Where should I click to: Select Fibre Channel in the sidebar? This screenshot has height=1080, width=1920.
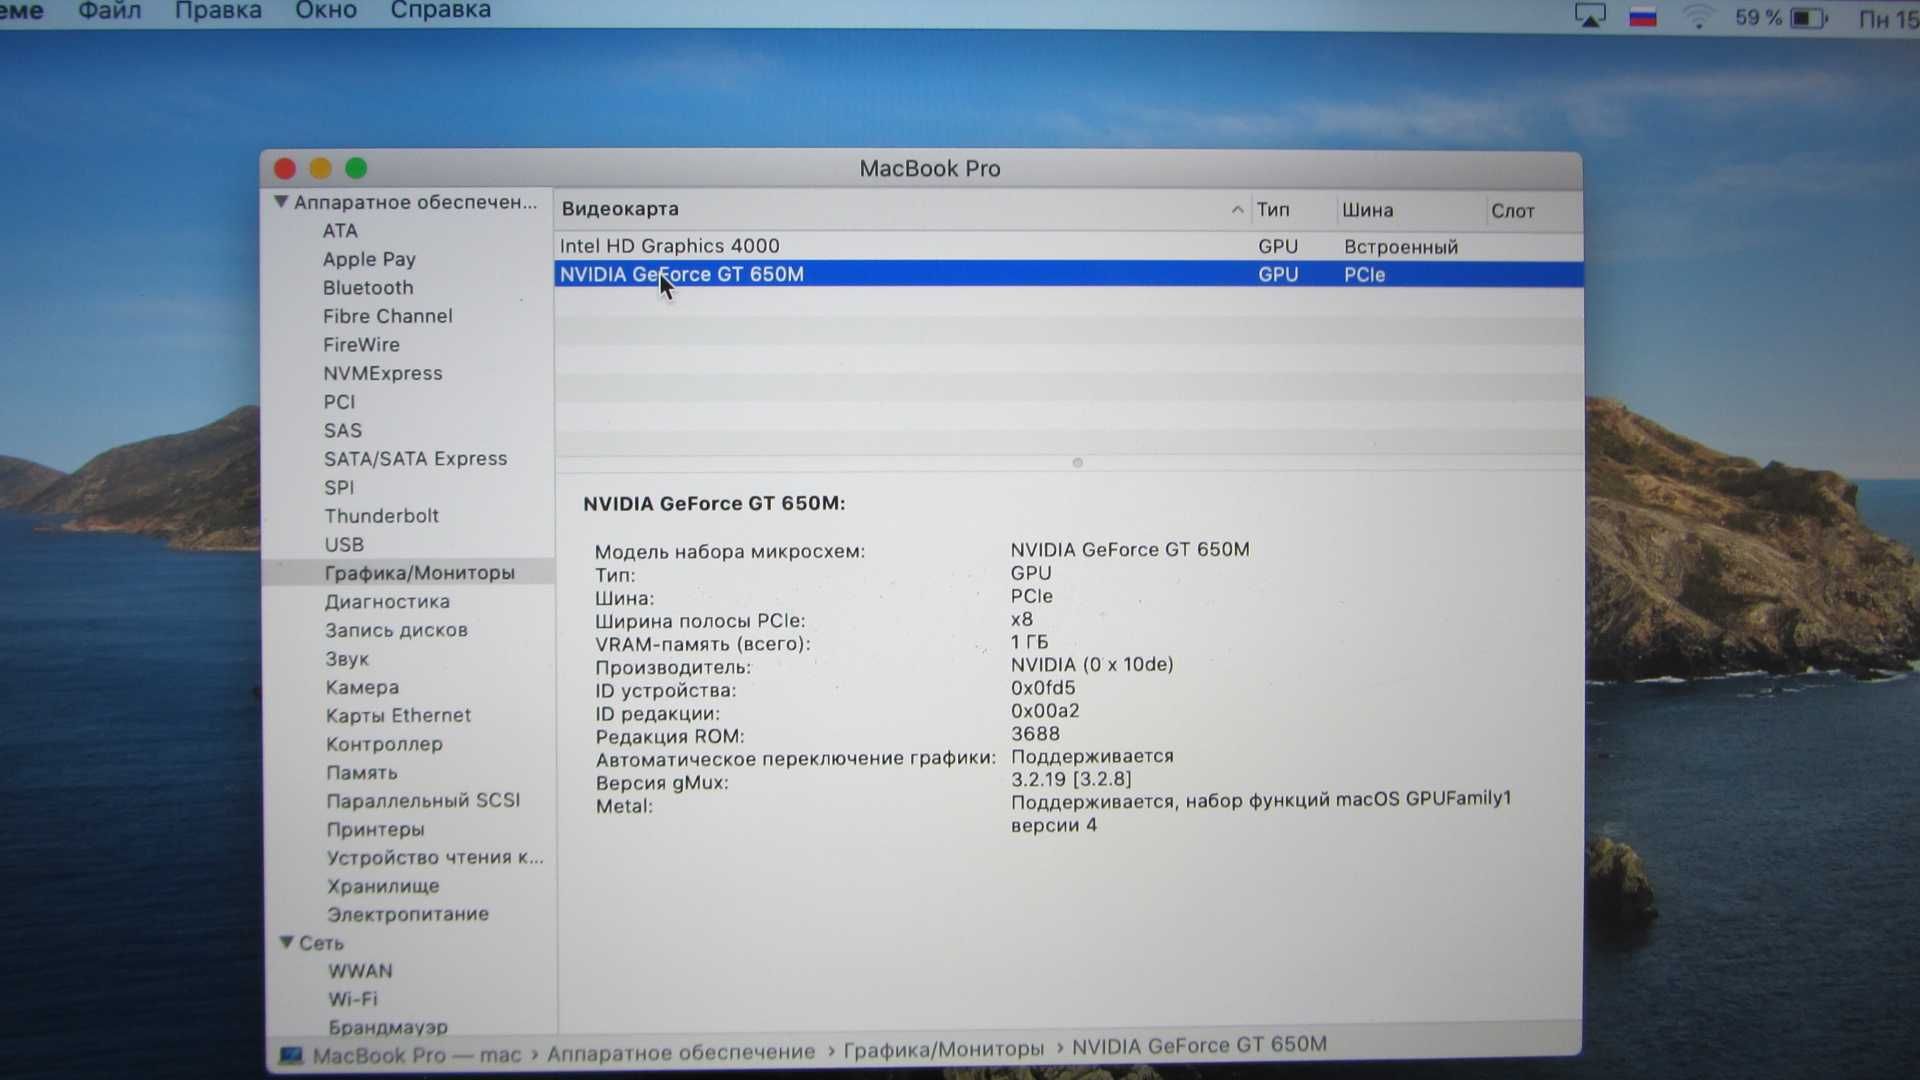point(388,316)
